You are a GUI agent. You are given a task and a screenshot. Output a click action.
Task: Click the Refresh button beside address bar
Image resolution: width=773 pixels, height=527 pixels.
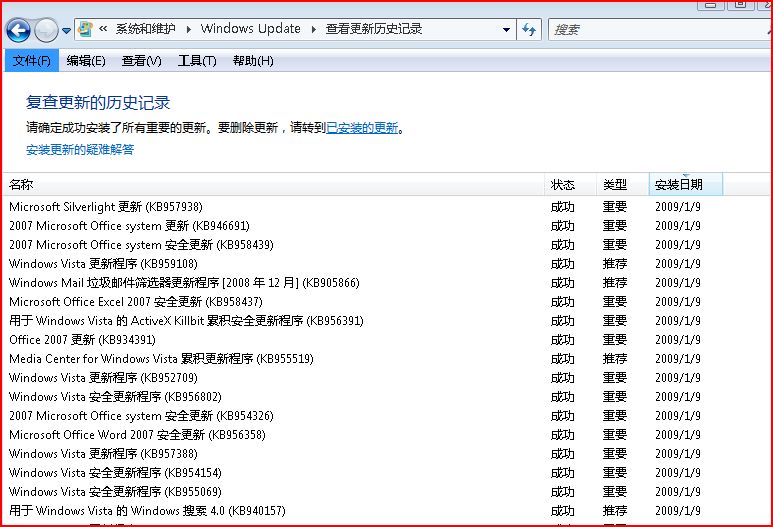click(x=529, y=30)
